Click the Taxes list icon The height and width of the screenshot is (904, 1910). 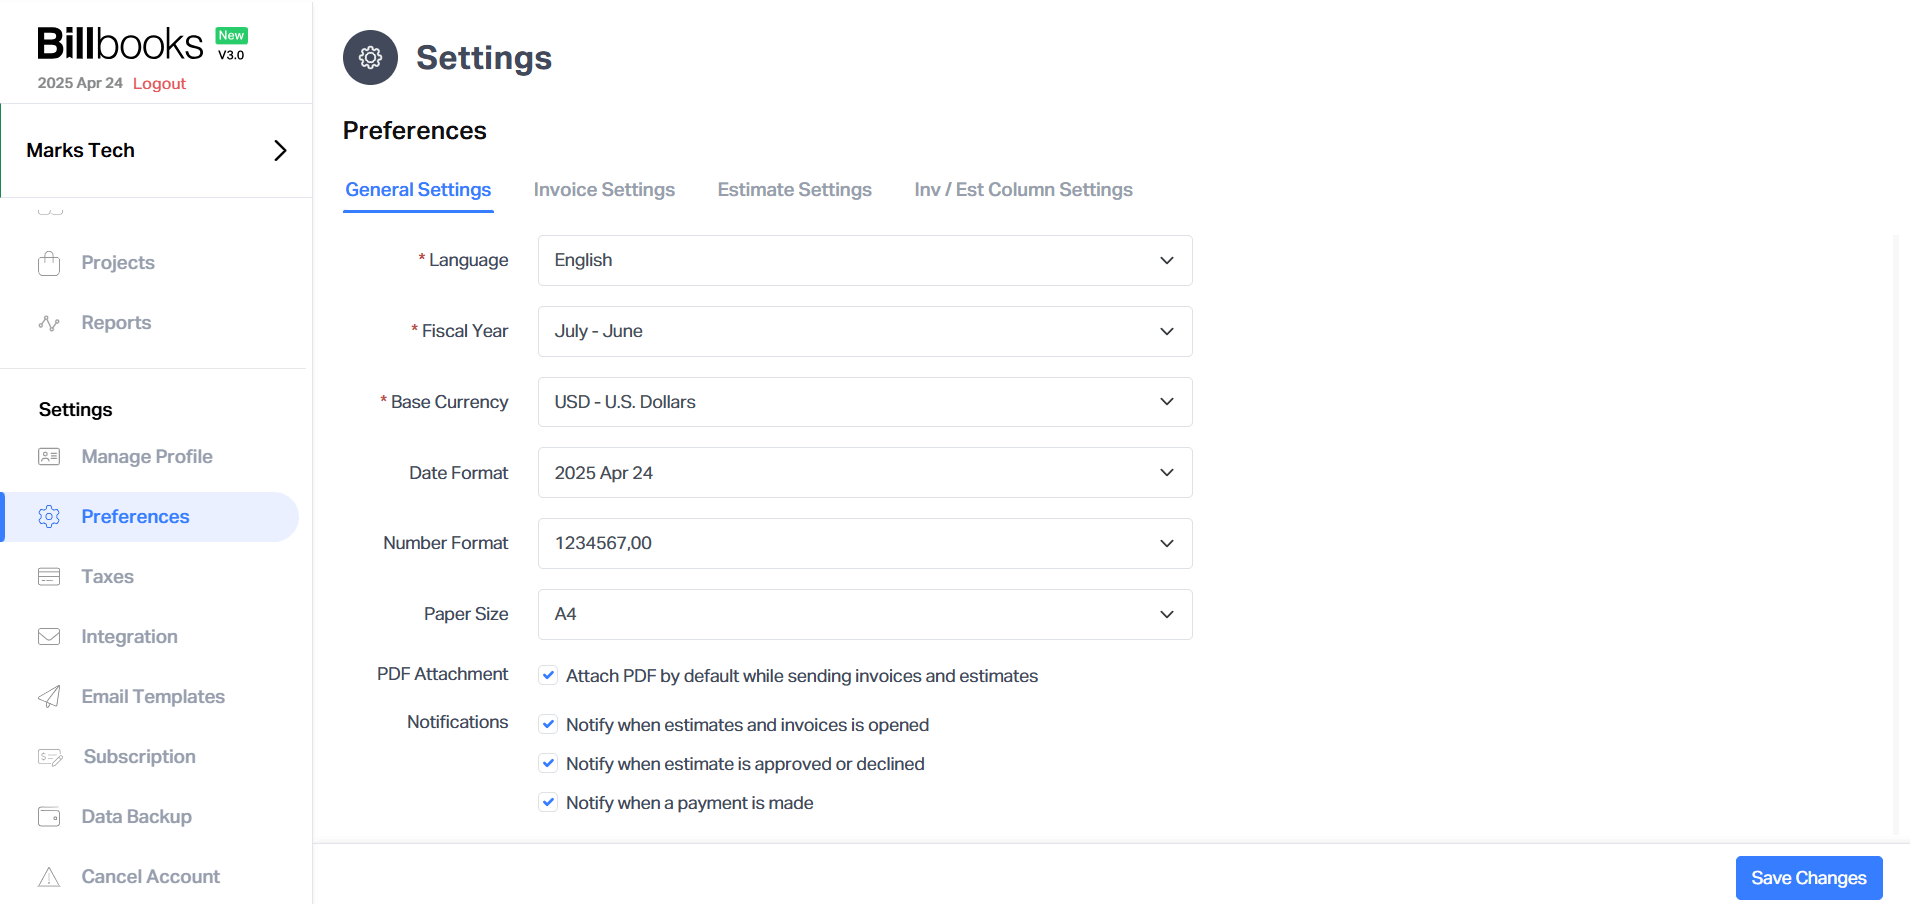point(48,576)
